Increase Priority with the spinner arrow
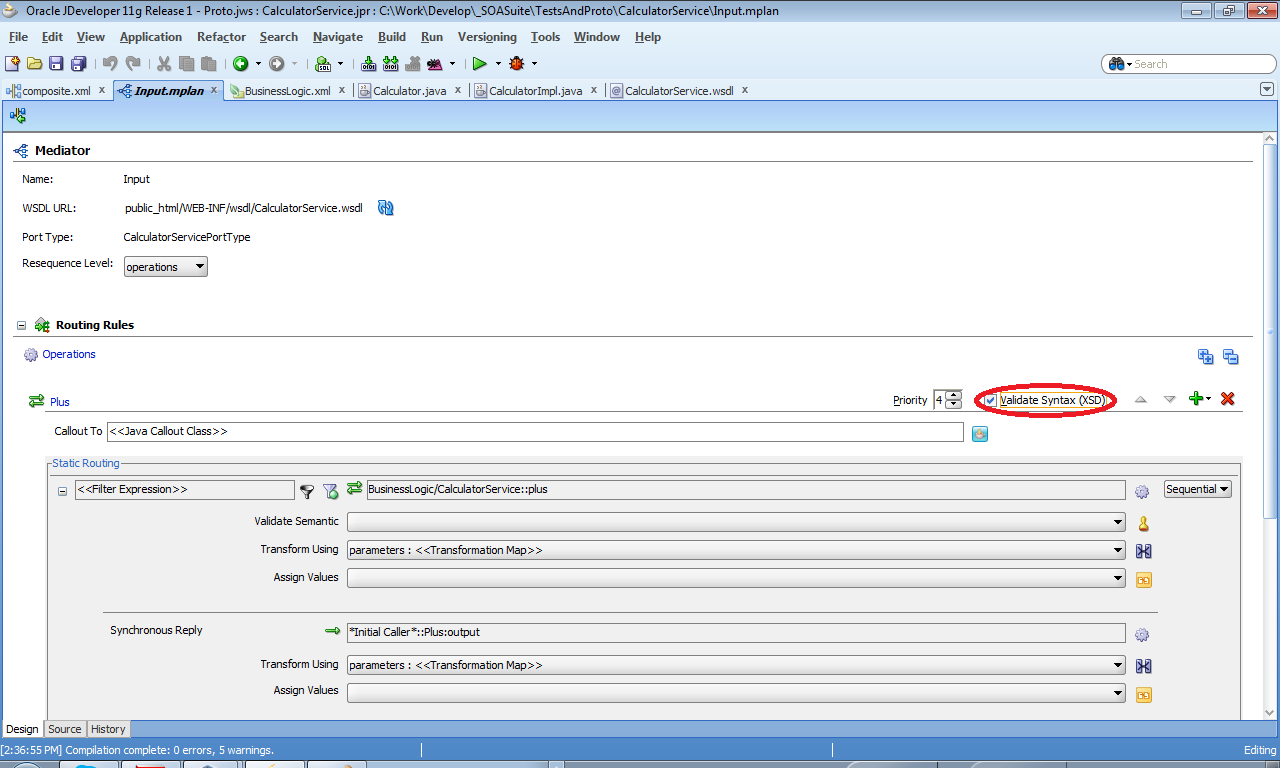1280x768 pixels. coord(955,395)
